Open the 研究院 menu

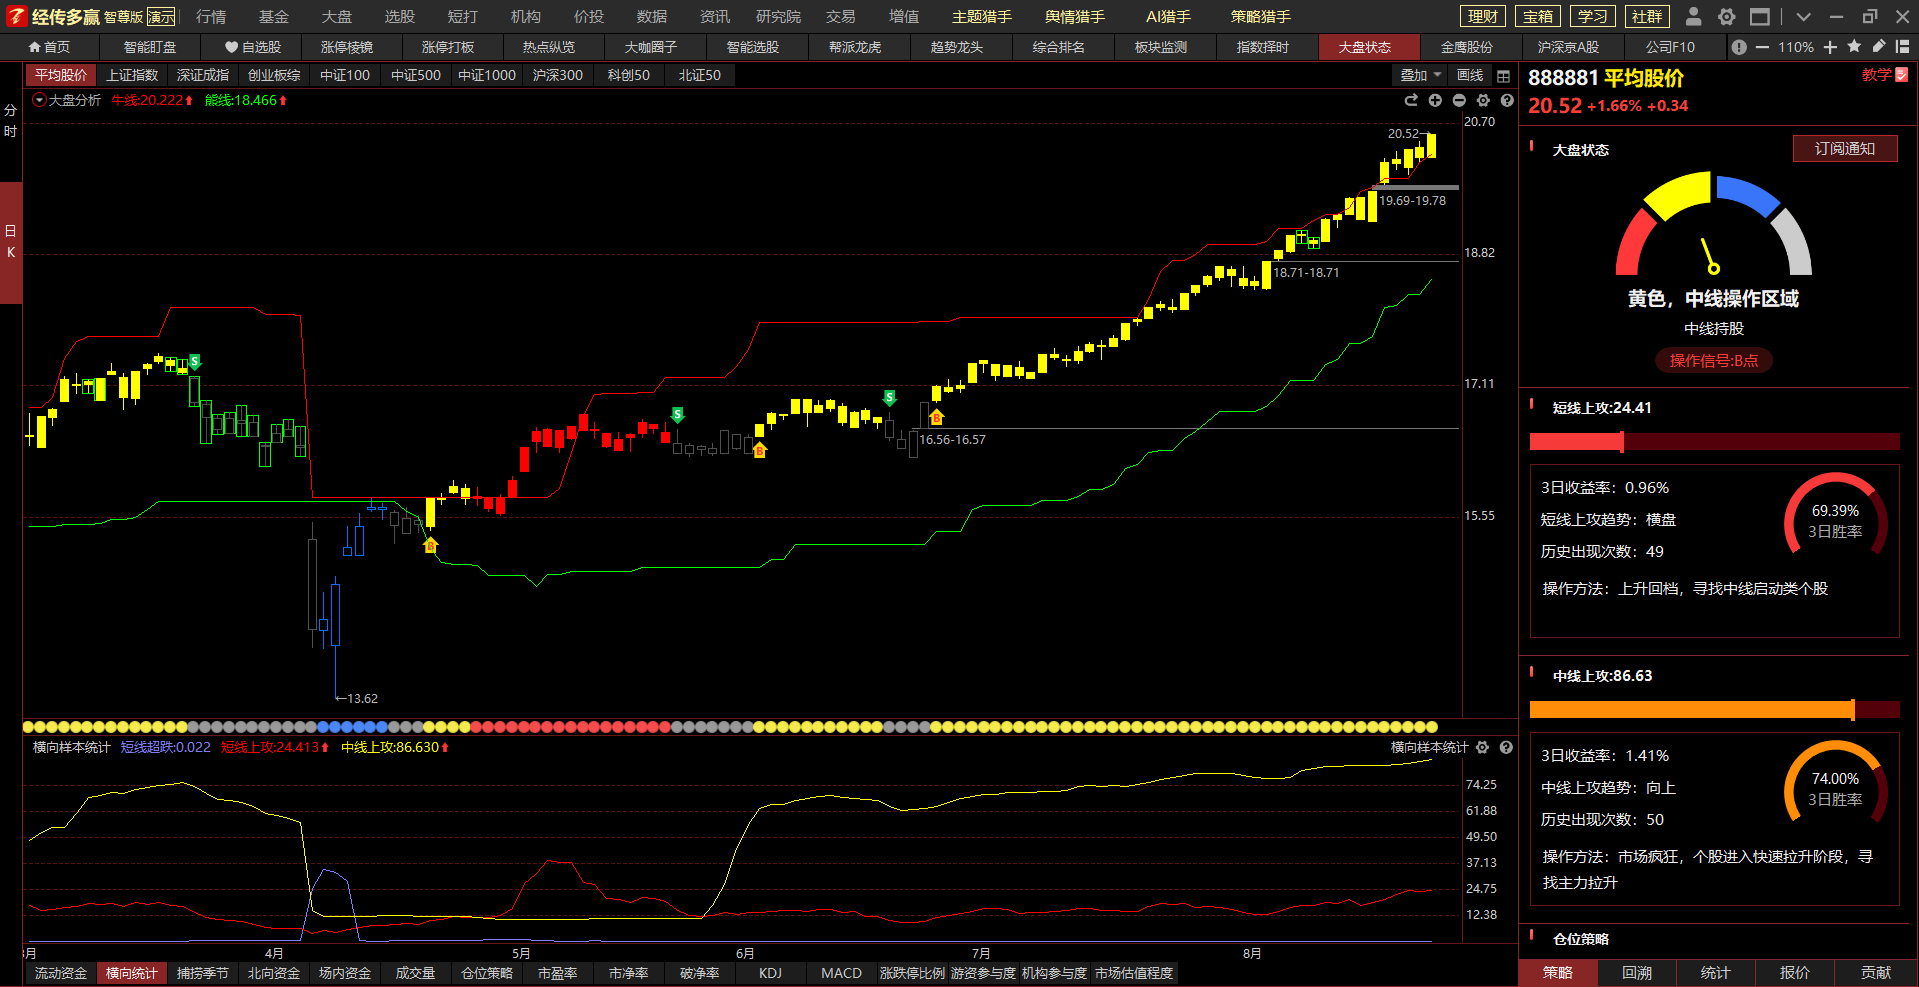[x=778, y=17]
